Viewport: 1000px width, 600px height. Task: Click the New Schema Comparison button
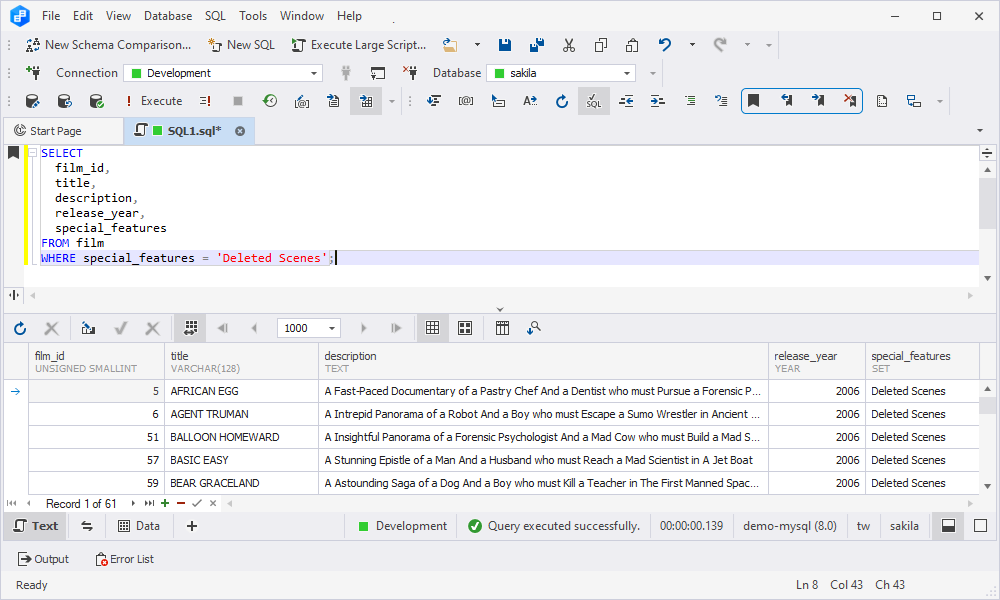pyautogui.click(x=108, y=45)
